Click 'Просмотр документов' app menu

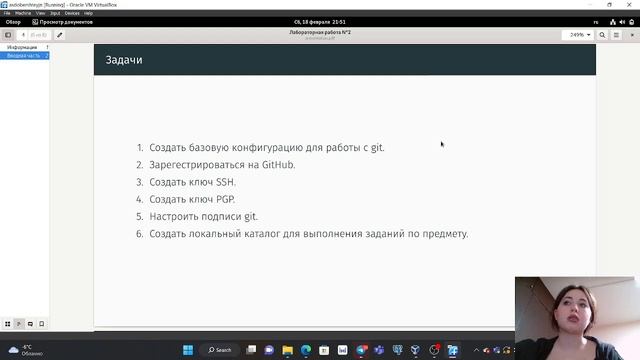coord(62,22)
